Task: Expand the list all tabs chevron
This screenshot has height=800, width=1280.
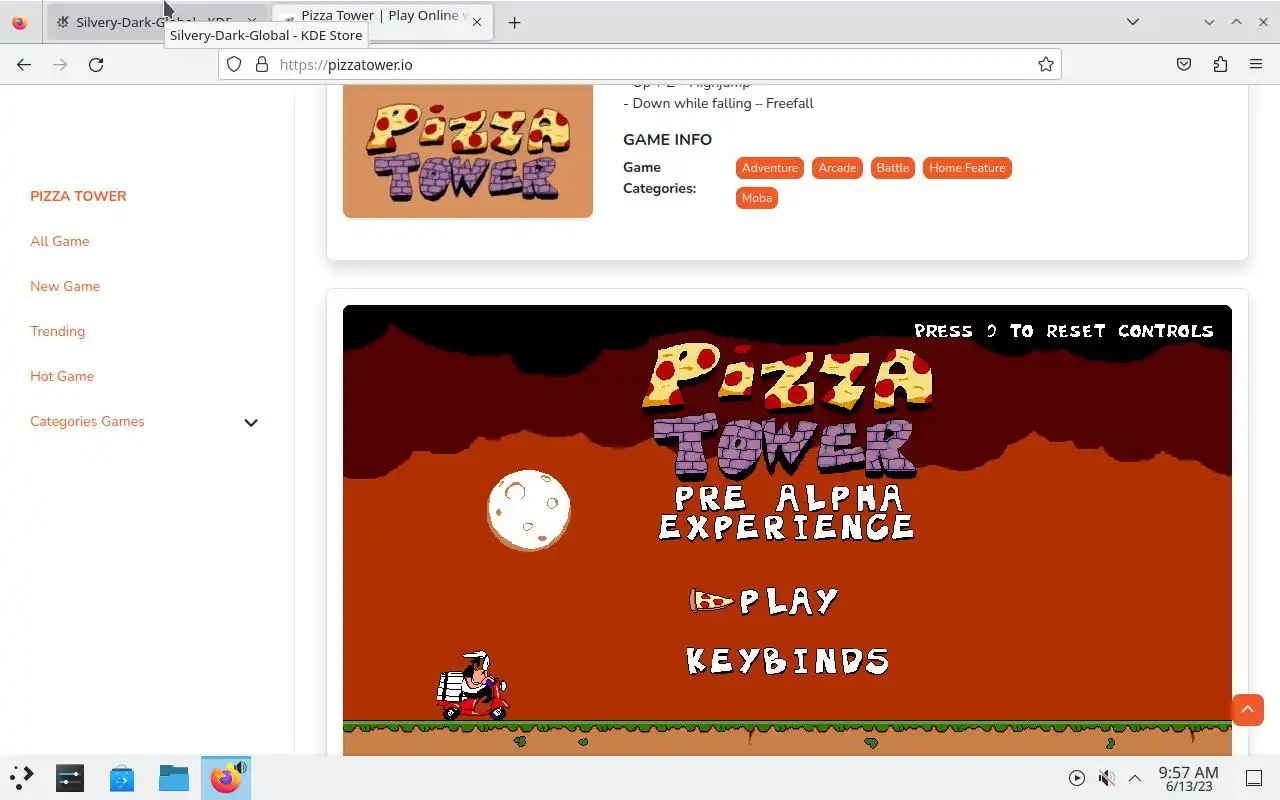Action: click(1132, 22)
